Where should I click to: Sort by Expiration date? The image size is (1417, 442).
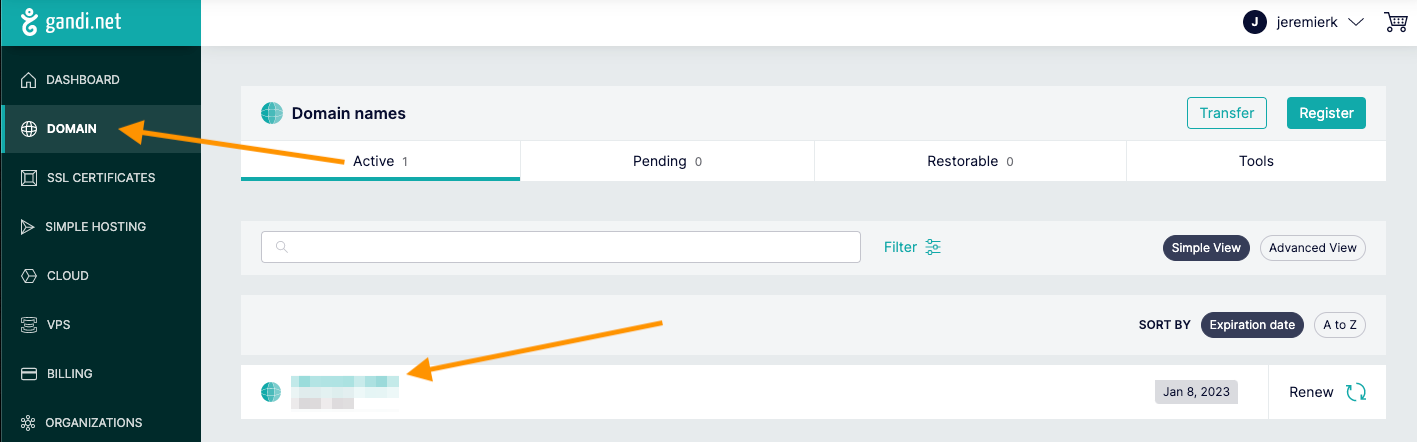point(1252,325)
